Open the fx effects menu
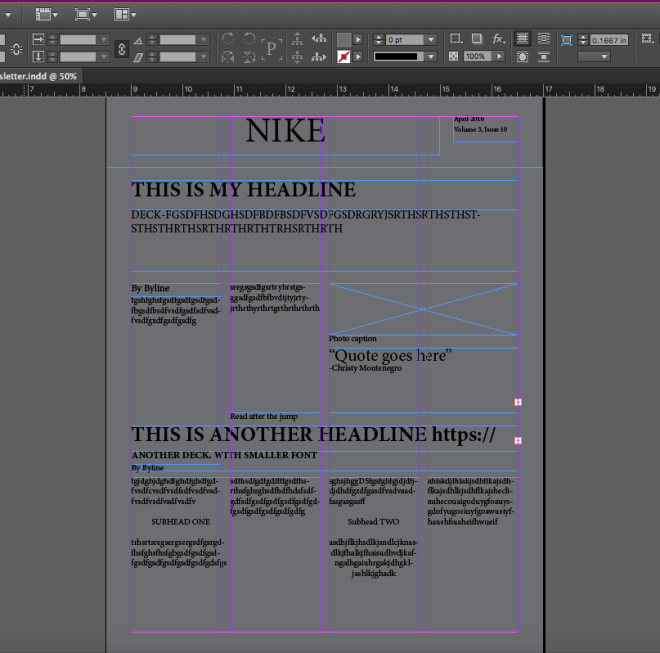Screen dimensions: 660x653 pos(498,39)
